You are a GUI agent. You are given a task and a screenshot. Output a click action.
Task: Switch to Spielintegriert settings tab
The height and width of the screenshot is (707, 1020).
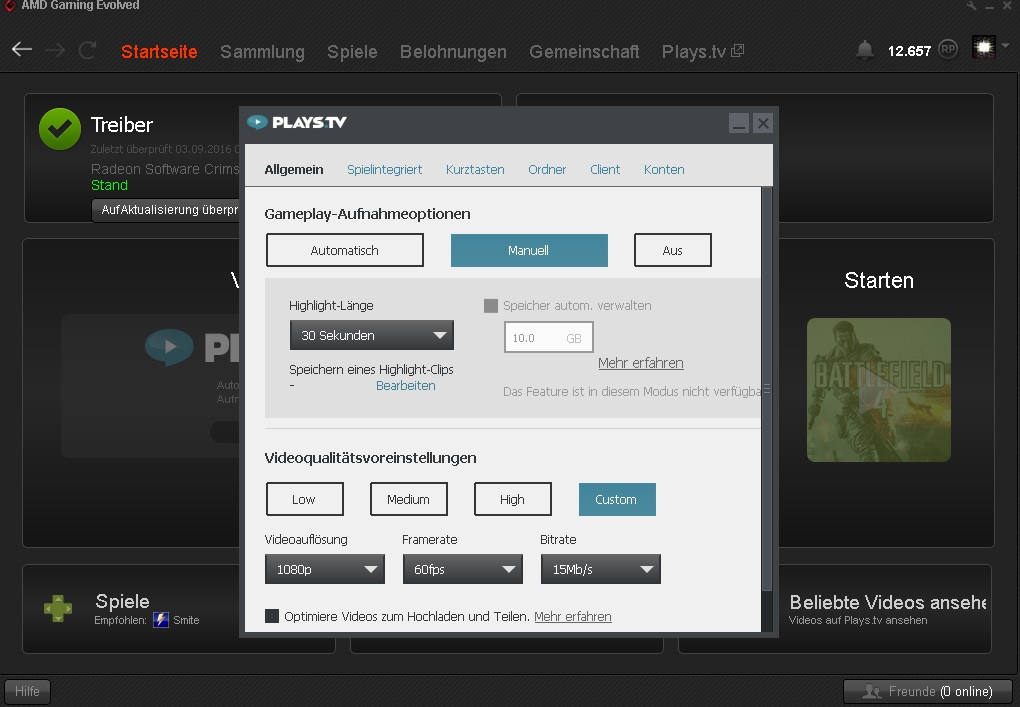(x=384, y=170)
